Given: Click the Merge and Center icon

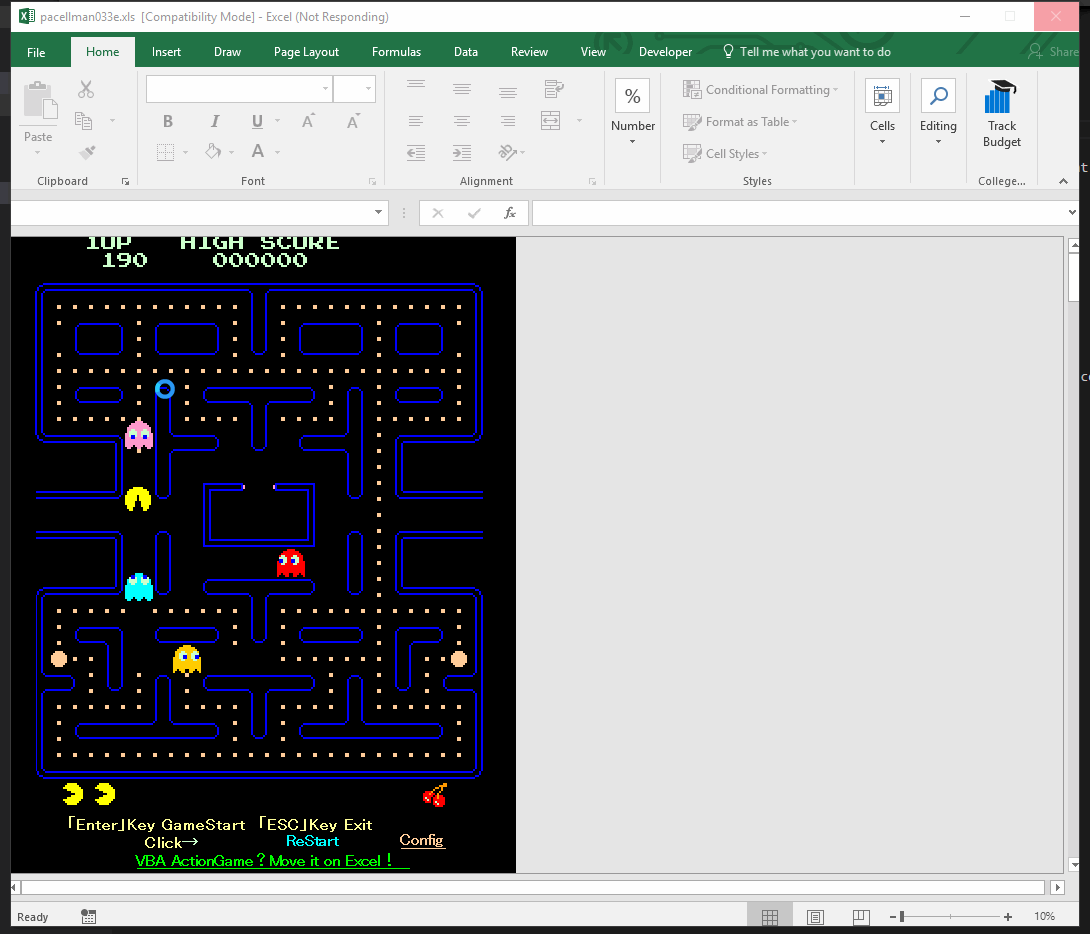Looking at the screenshot, I should point(551,121).
